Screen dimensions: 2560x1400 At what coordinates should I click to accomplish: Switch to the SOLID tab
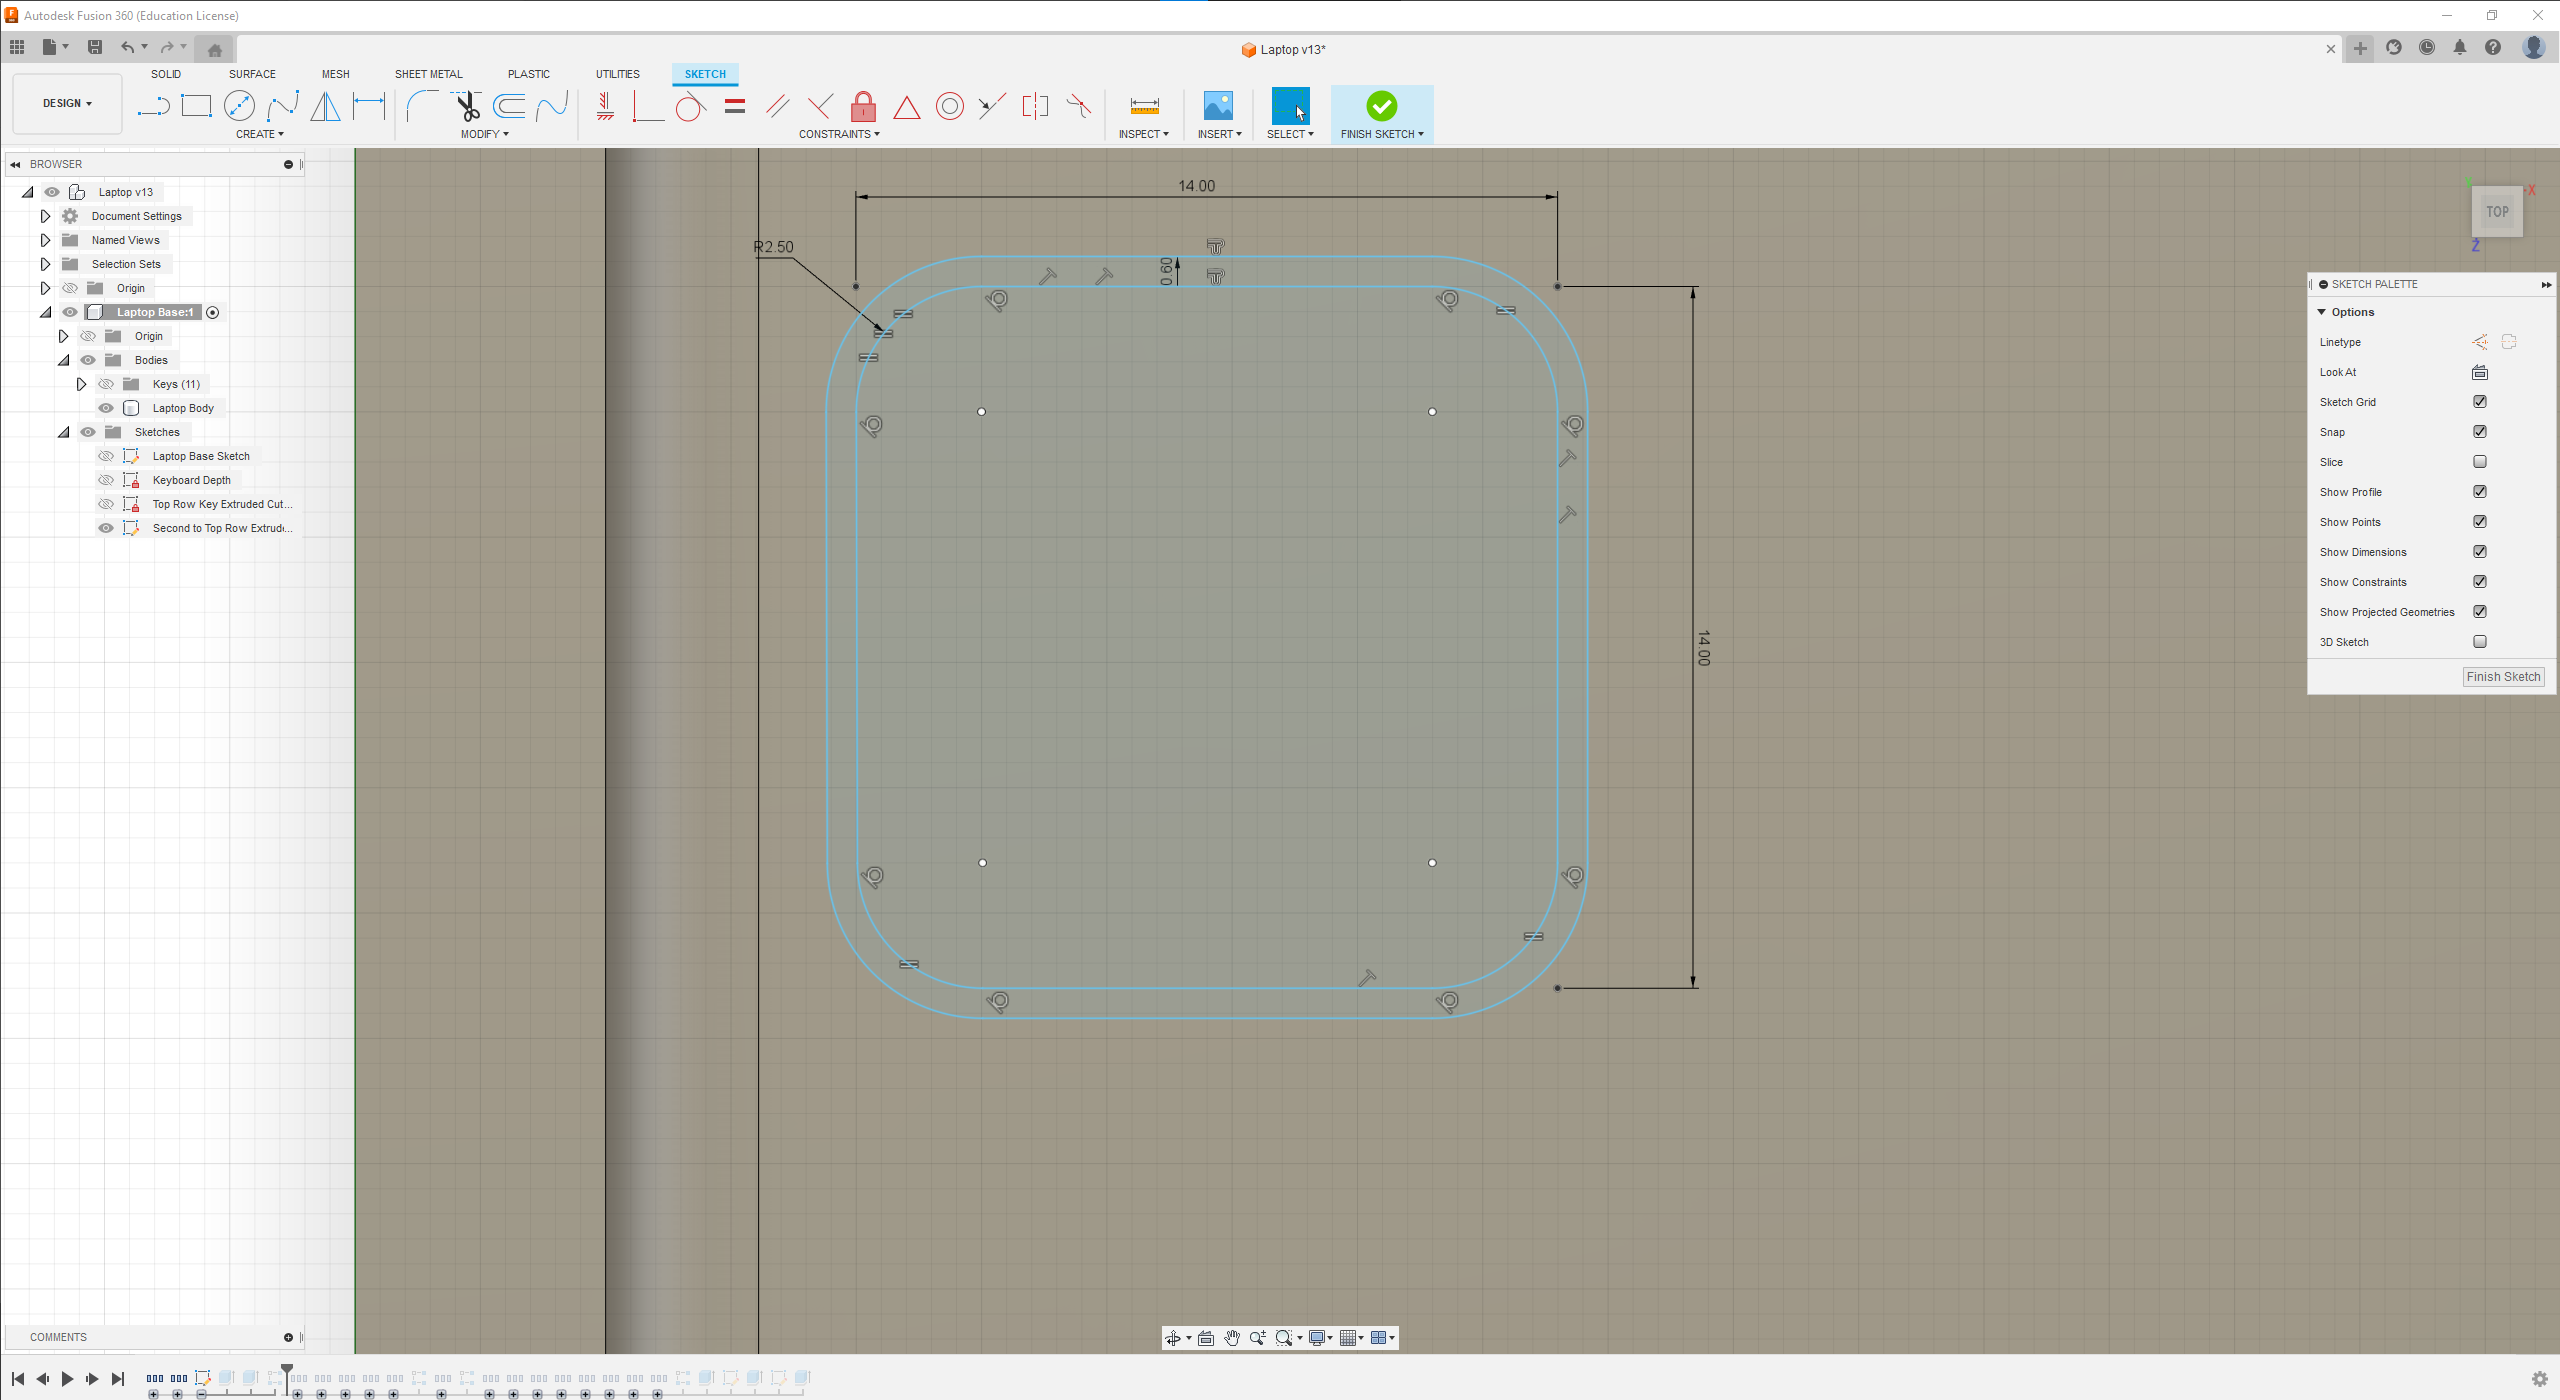click(167, 74)
